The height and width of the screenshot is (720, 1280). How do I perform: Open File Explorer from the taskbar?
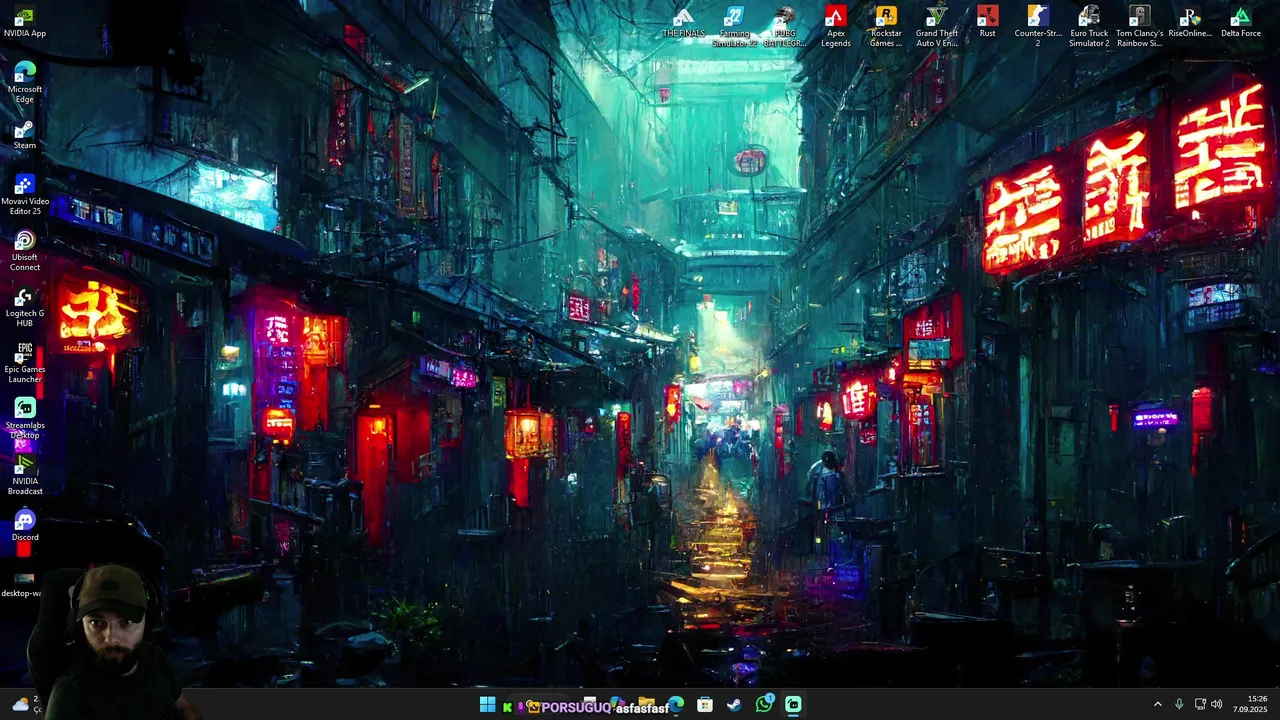[x=647, y=705]
